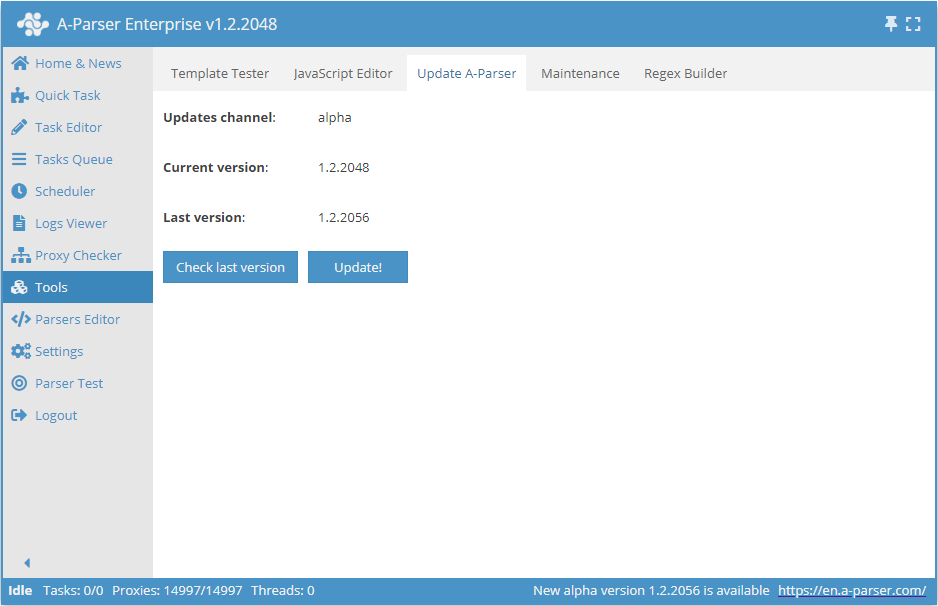Pin the top header bar
Viewport: 938px width, 606px height.
[889, 22]
